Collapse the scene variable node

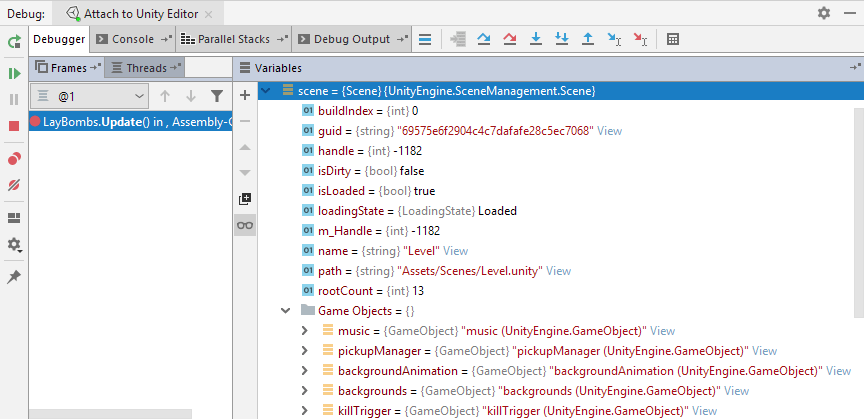265,91
